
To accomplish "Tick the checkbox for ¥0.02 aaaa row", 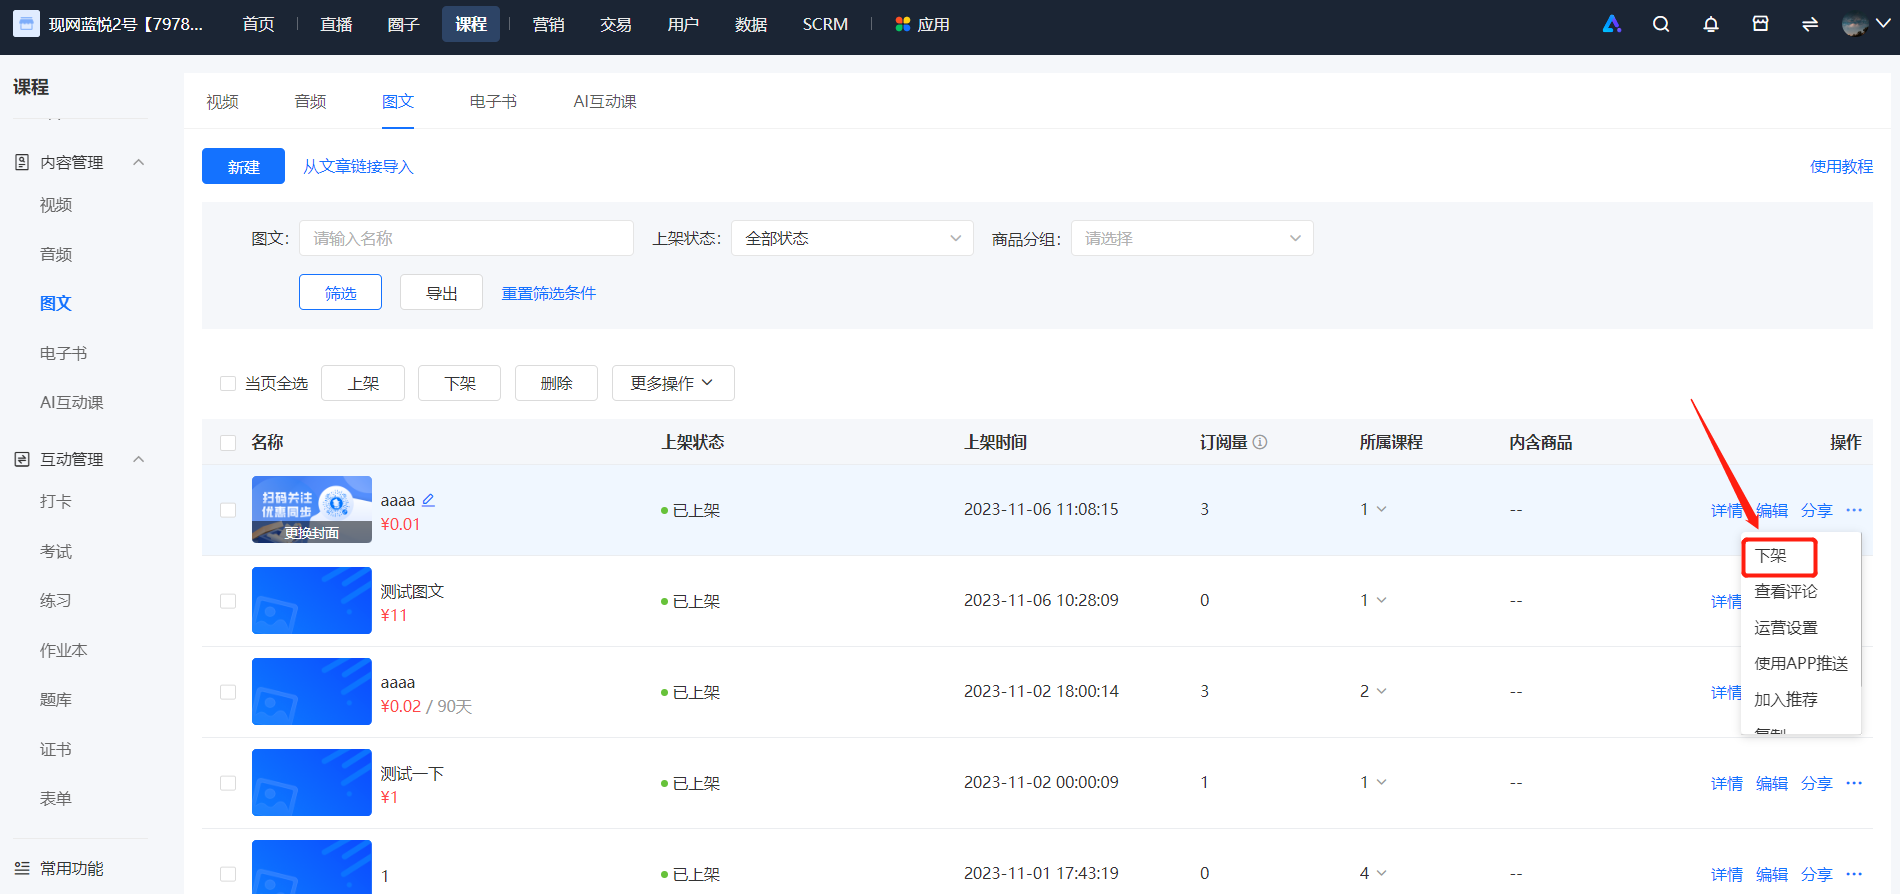I will 228,692.
